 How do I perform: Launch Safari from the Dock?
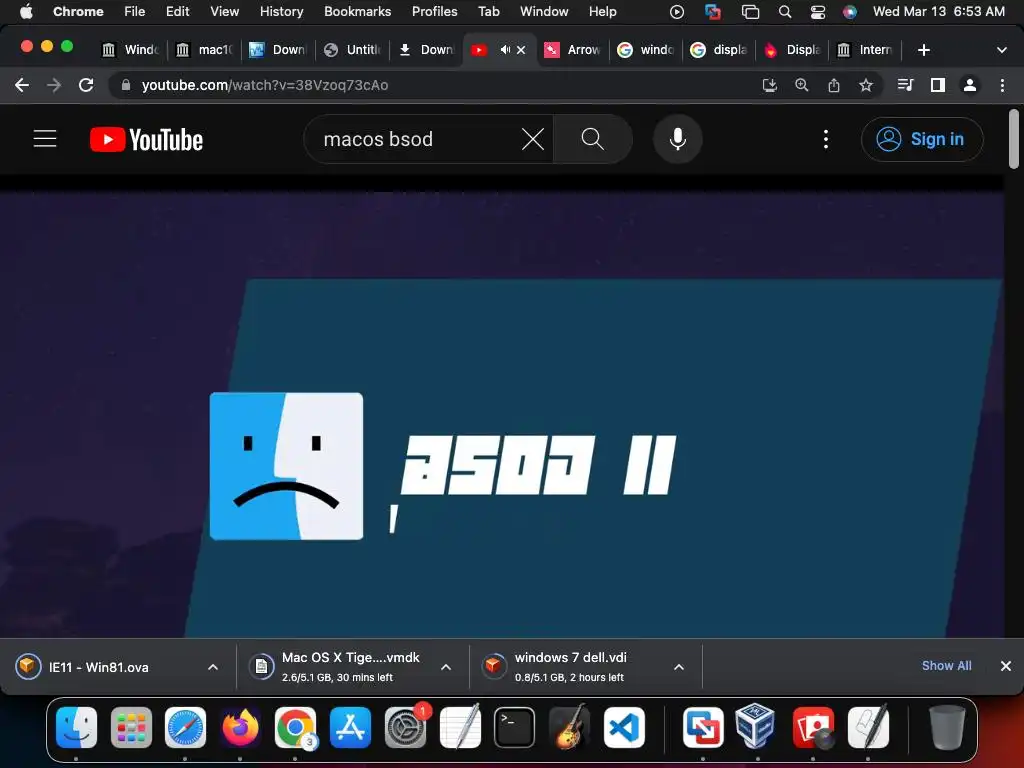point(185,727)
